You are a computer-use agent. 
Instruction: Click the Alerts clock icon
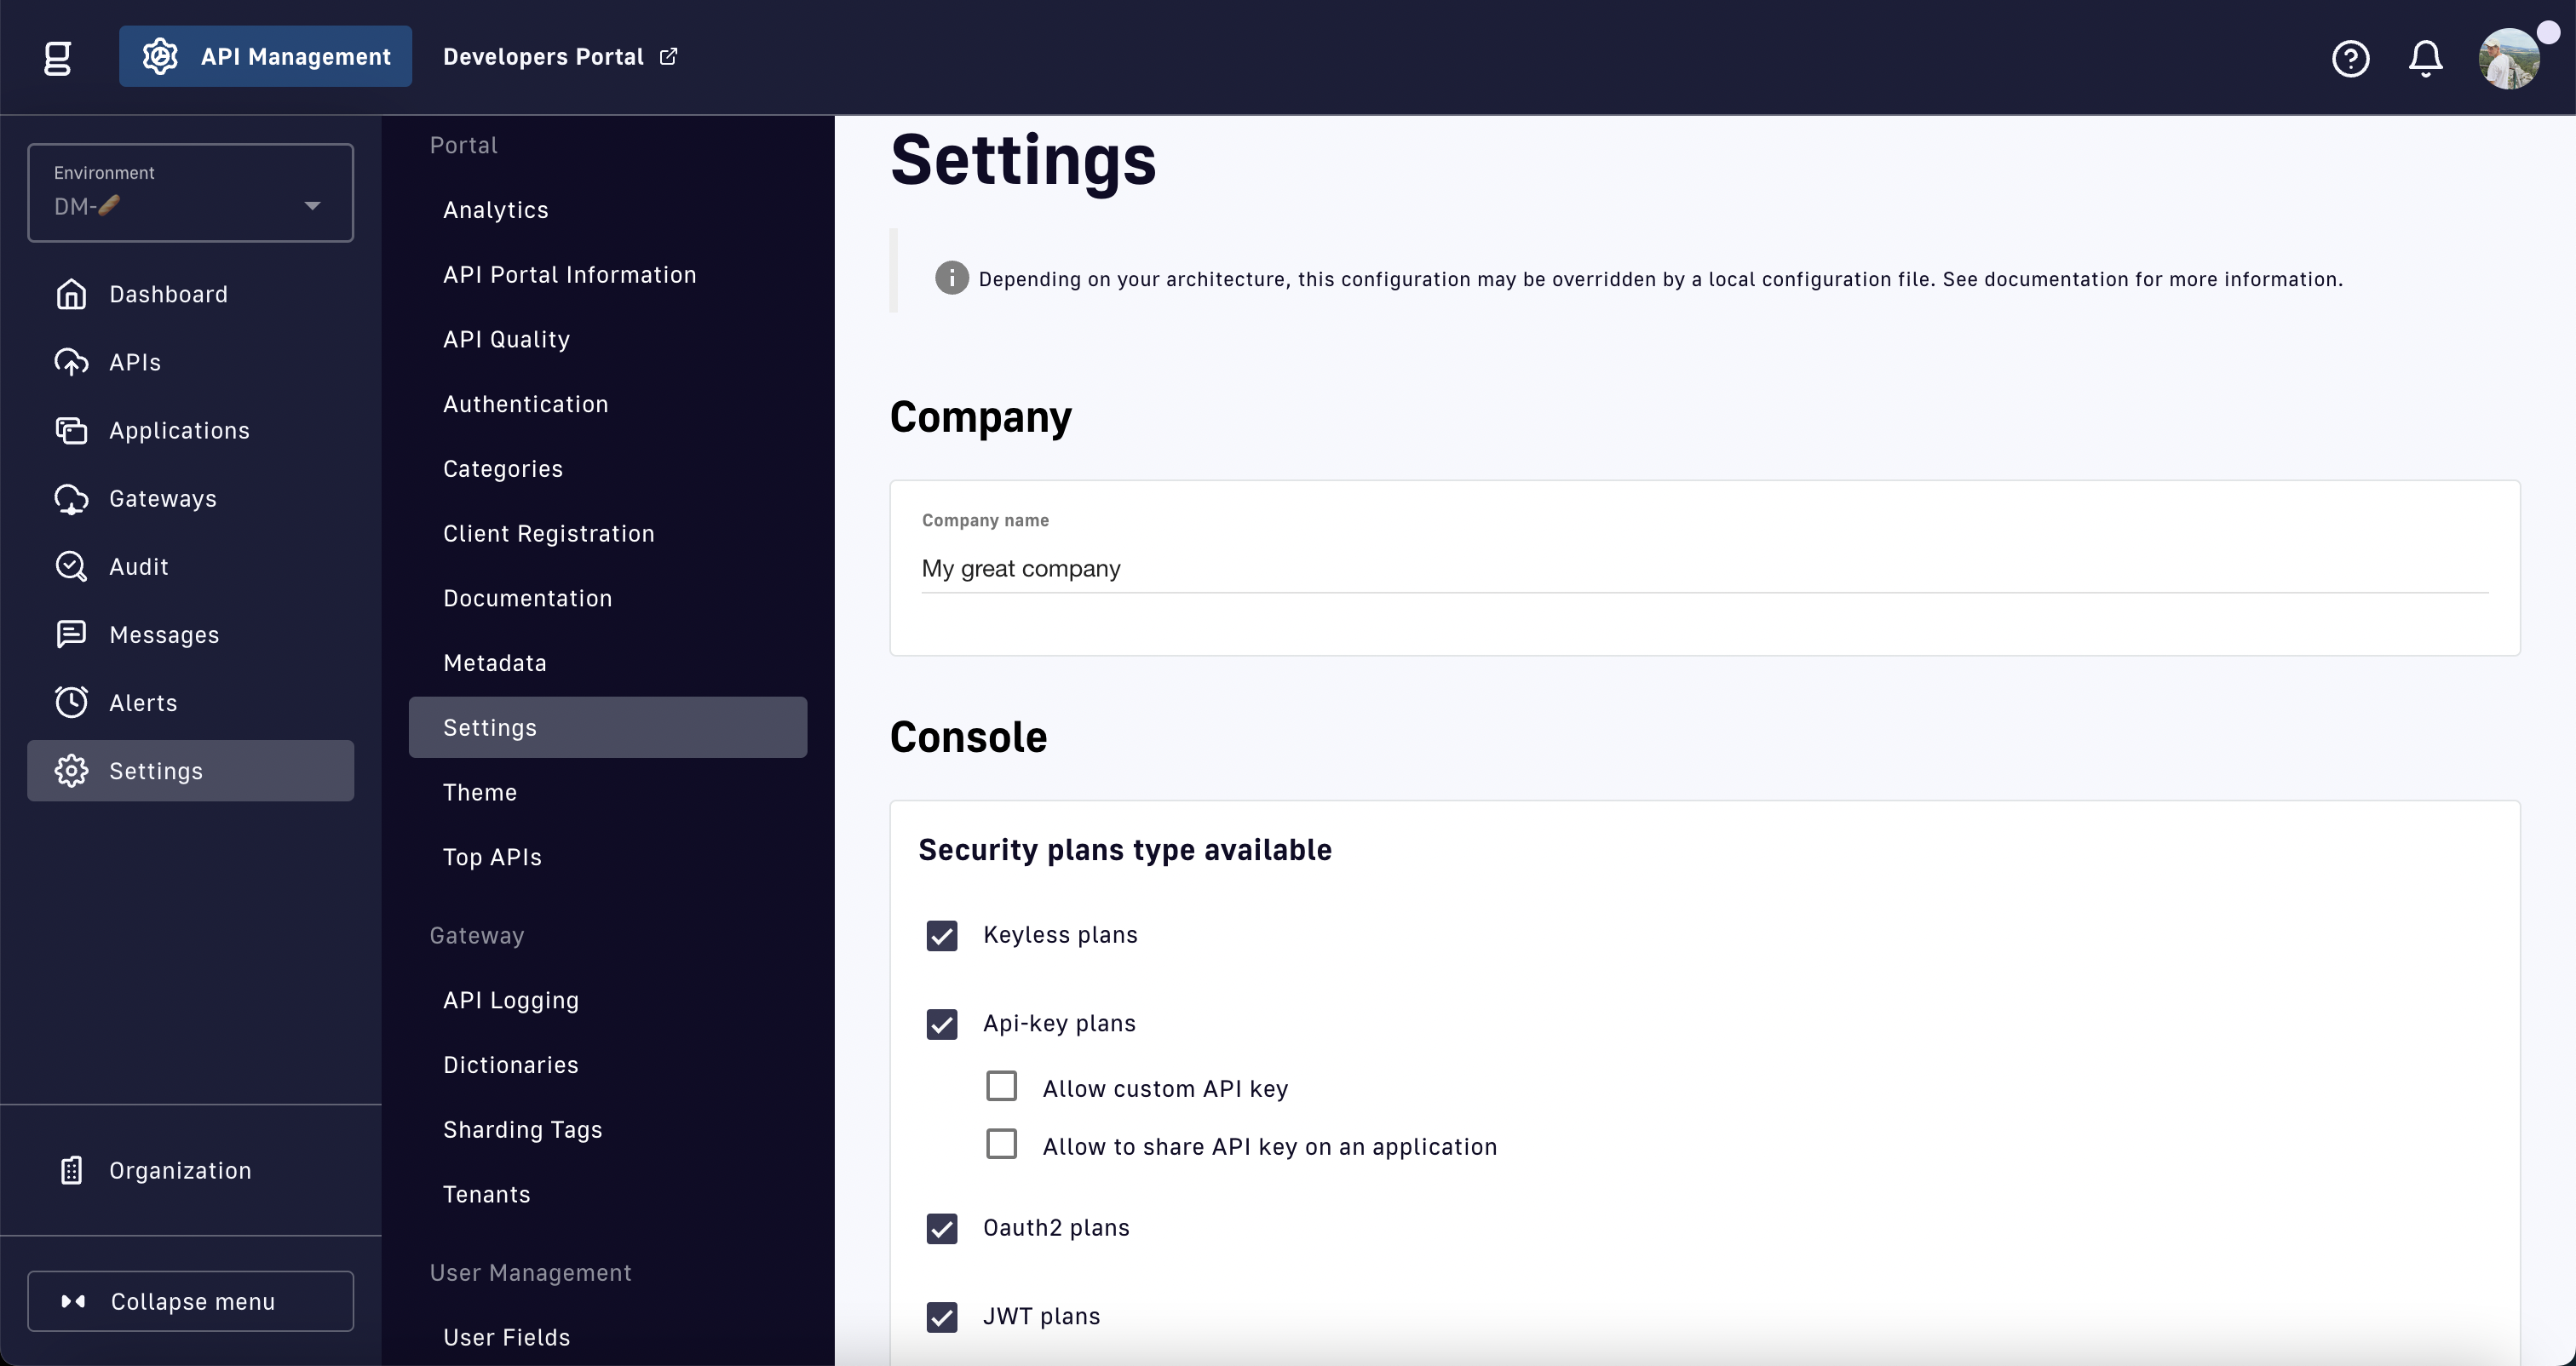click(71, 702)
